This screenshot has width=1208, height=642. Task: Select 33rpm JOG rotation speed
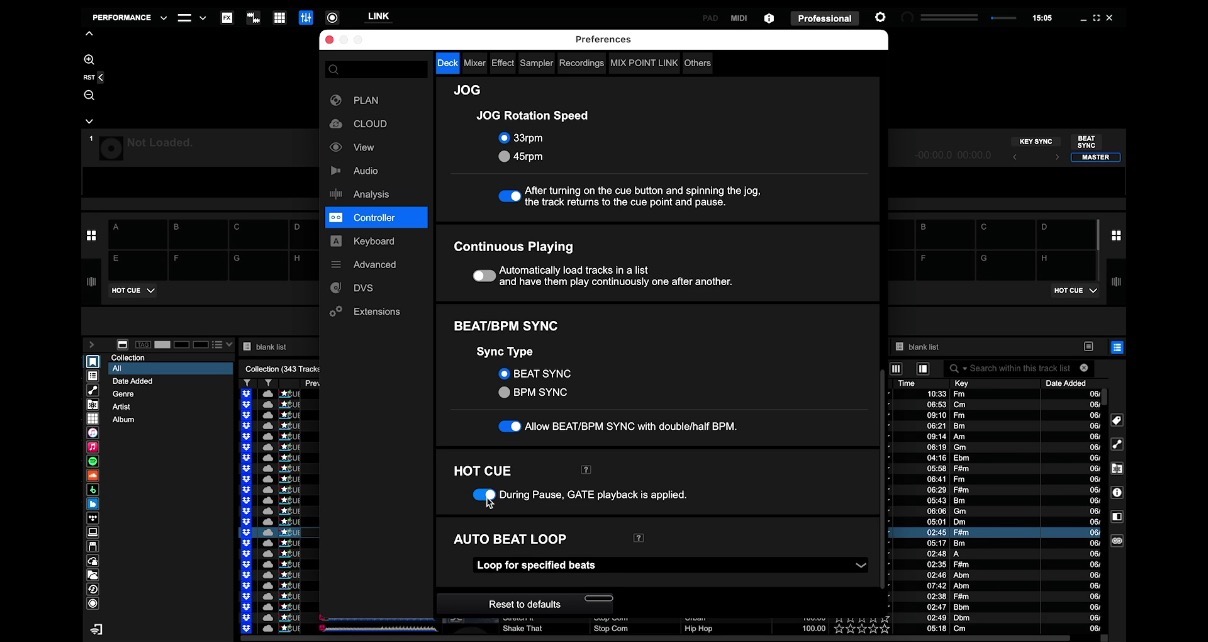pos(504,138)
